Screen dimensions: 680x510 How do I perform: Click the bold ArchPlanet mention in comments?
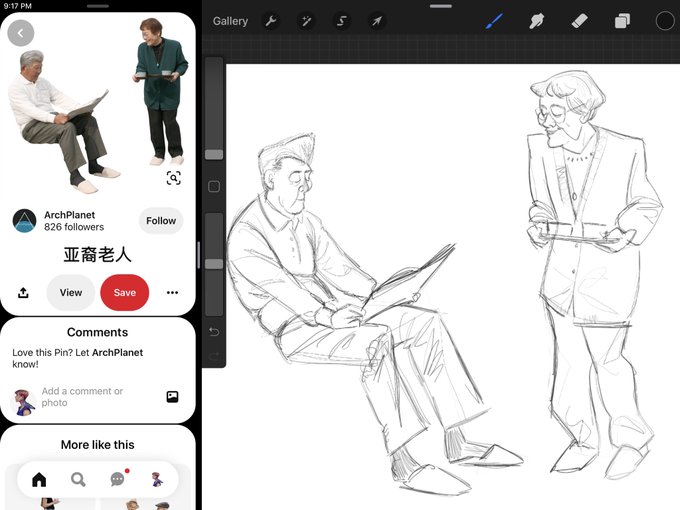tap(118, 352)
